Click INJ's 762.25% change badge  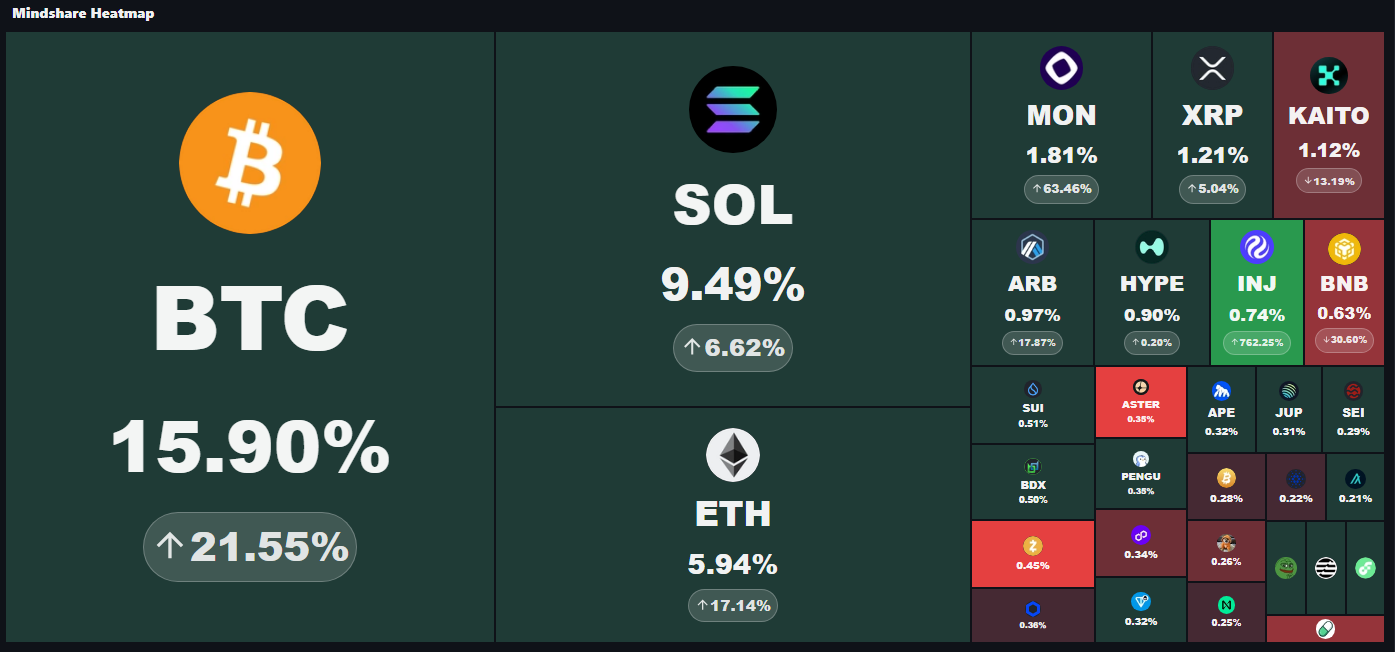coord(1256,342)
